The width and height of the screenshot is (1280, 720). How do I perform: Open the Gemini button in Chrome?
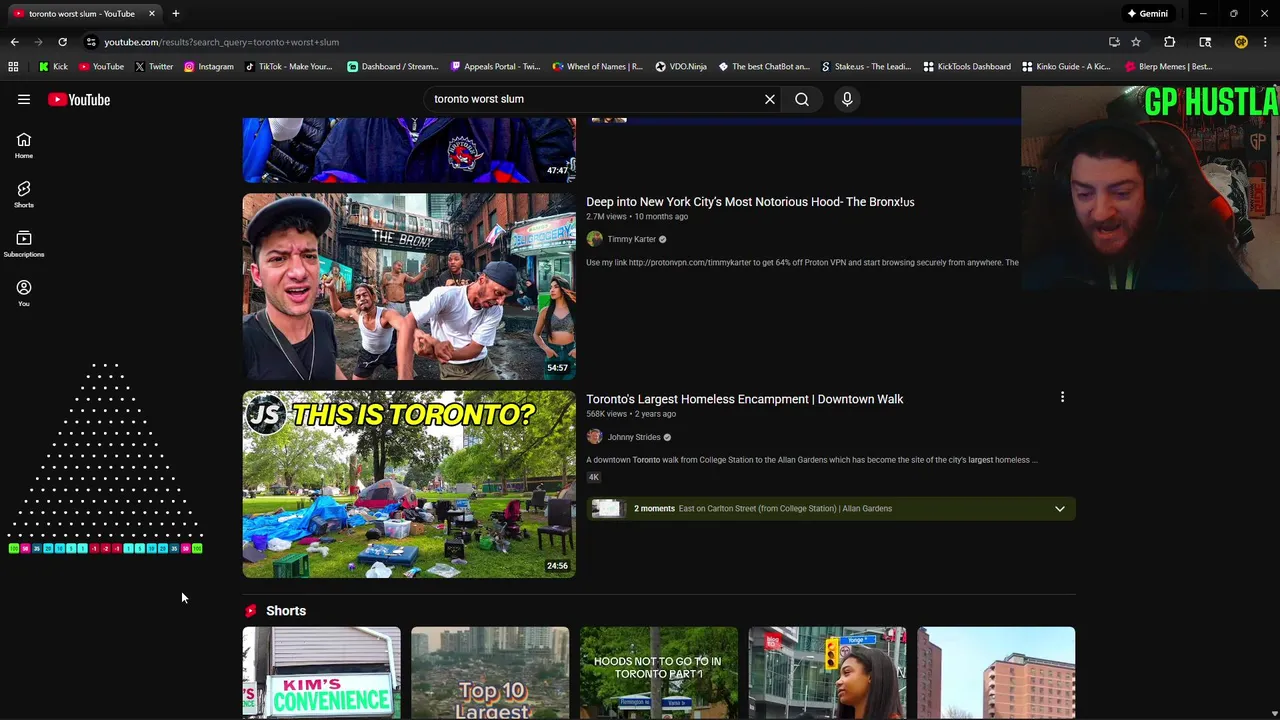pos(1148,14)
